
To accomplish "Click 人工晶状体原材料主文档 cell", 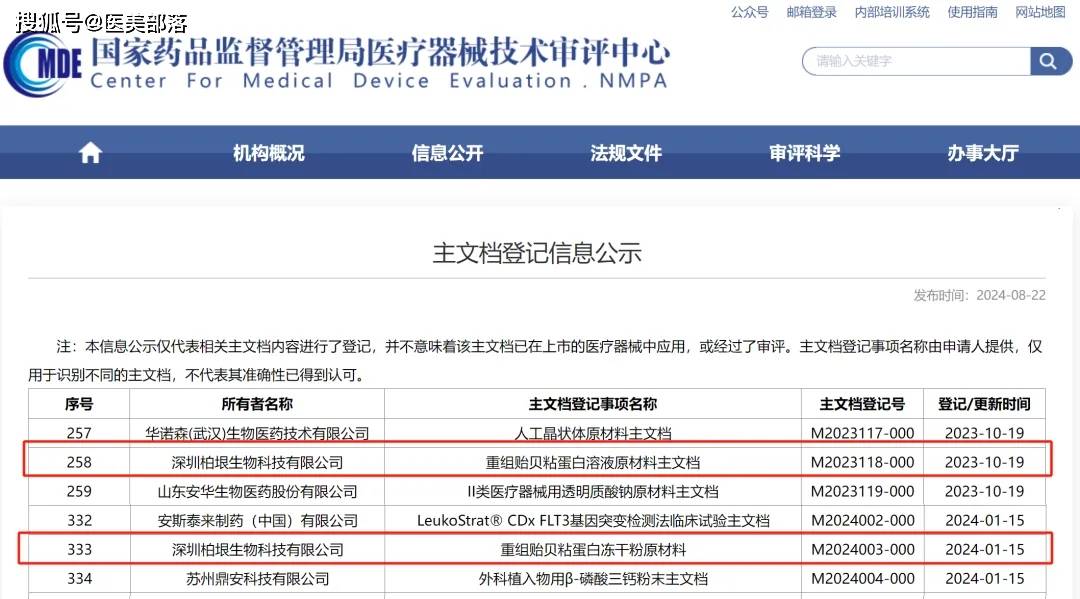I will pos(592,433).
